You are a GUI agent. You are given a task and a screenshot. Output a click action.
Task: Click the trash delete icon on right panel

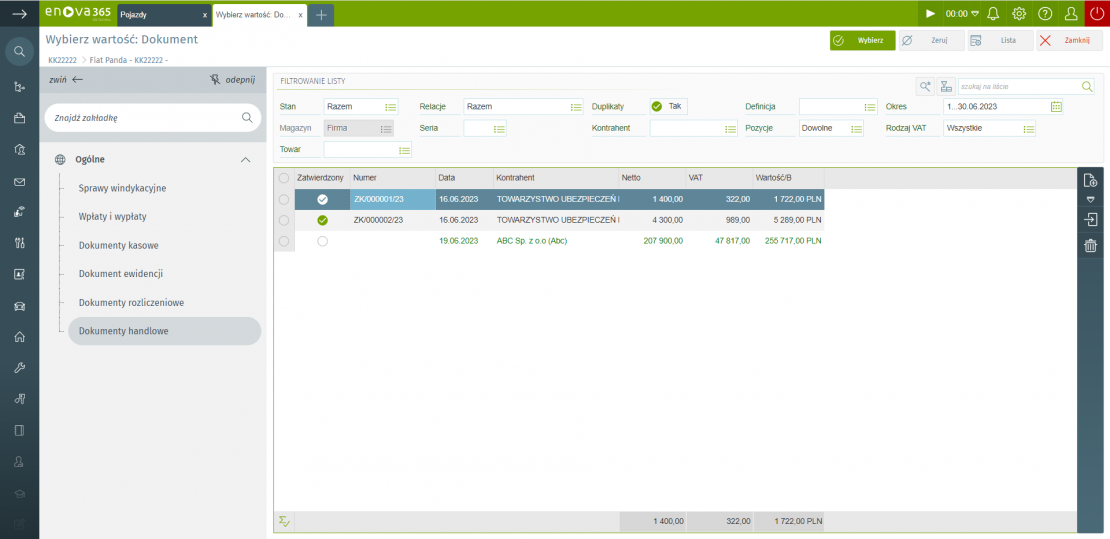[x=1091, y=246]
